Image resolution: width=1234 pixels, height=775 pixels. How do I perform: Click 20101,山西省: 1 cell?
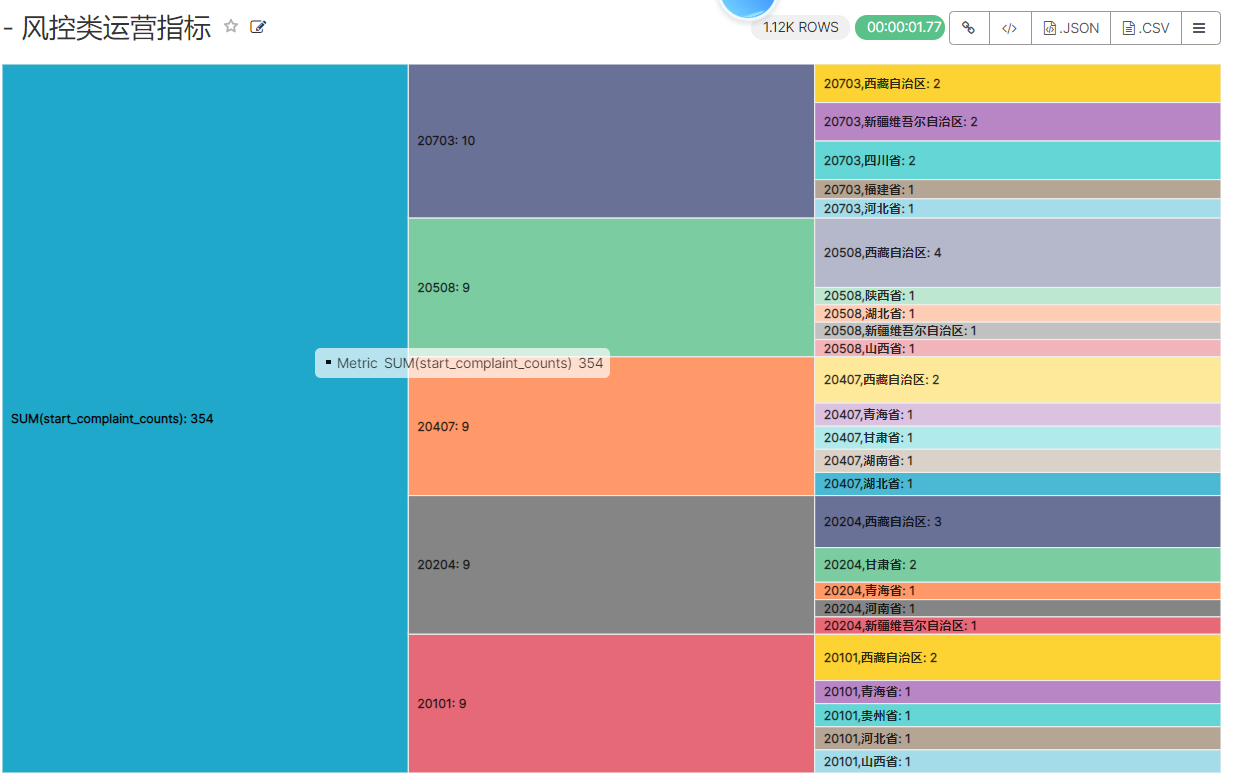[1018, 761]
